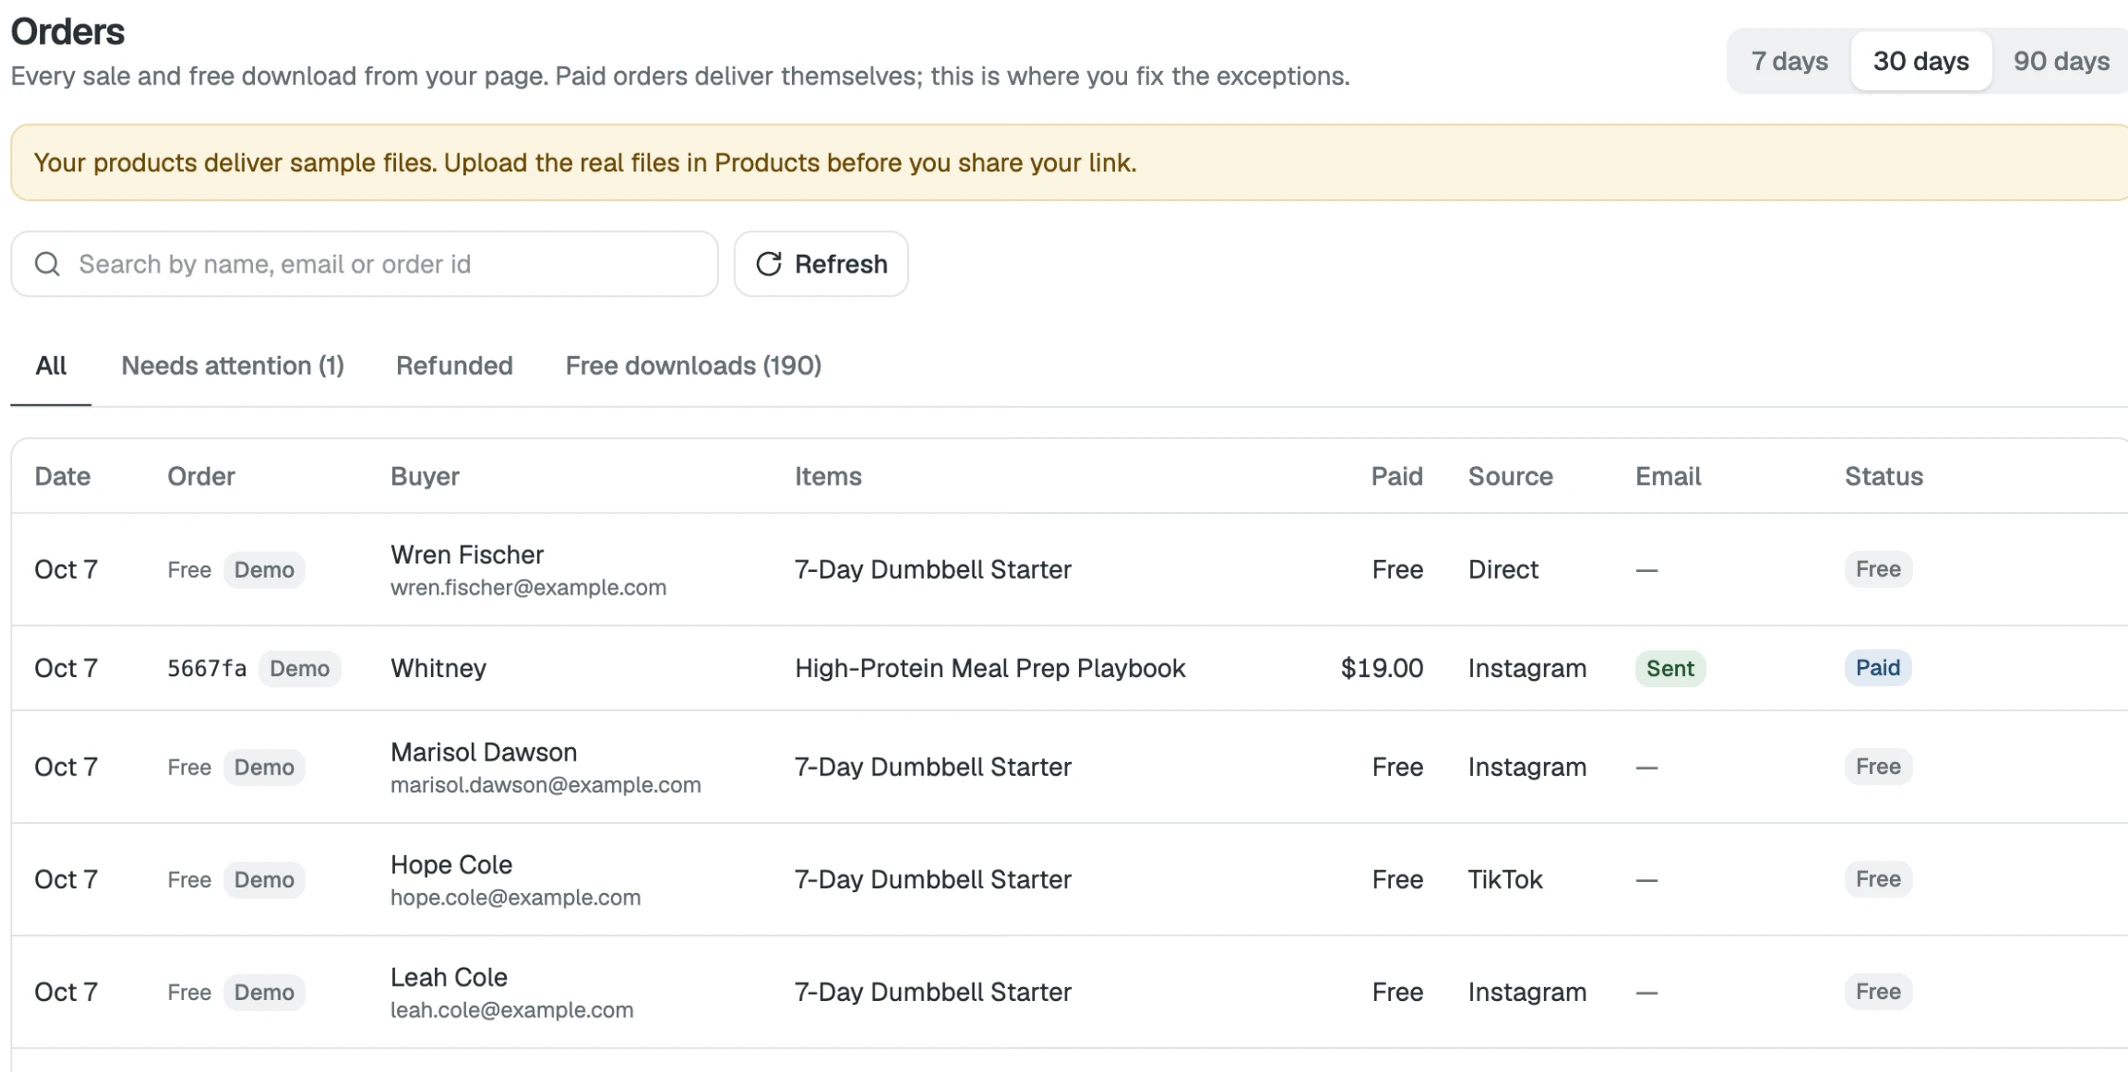Click marisol.dawson@example.com email
This screenshot has width=2128, height=1072.
coord(545,785)
